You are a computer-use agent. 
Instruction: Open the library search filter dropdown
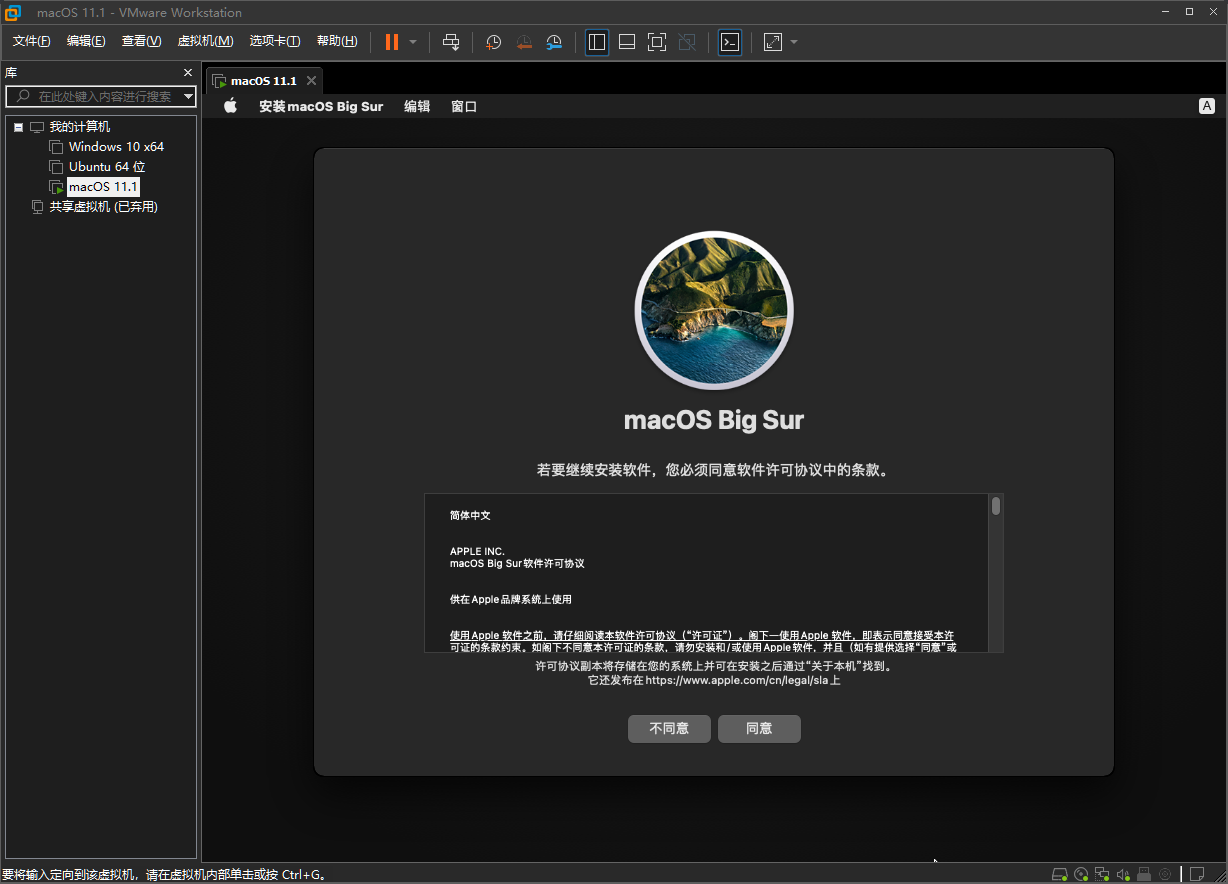click(188, 97)
